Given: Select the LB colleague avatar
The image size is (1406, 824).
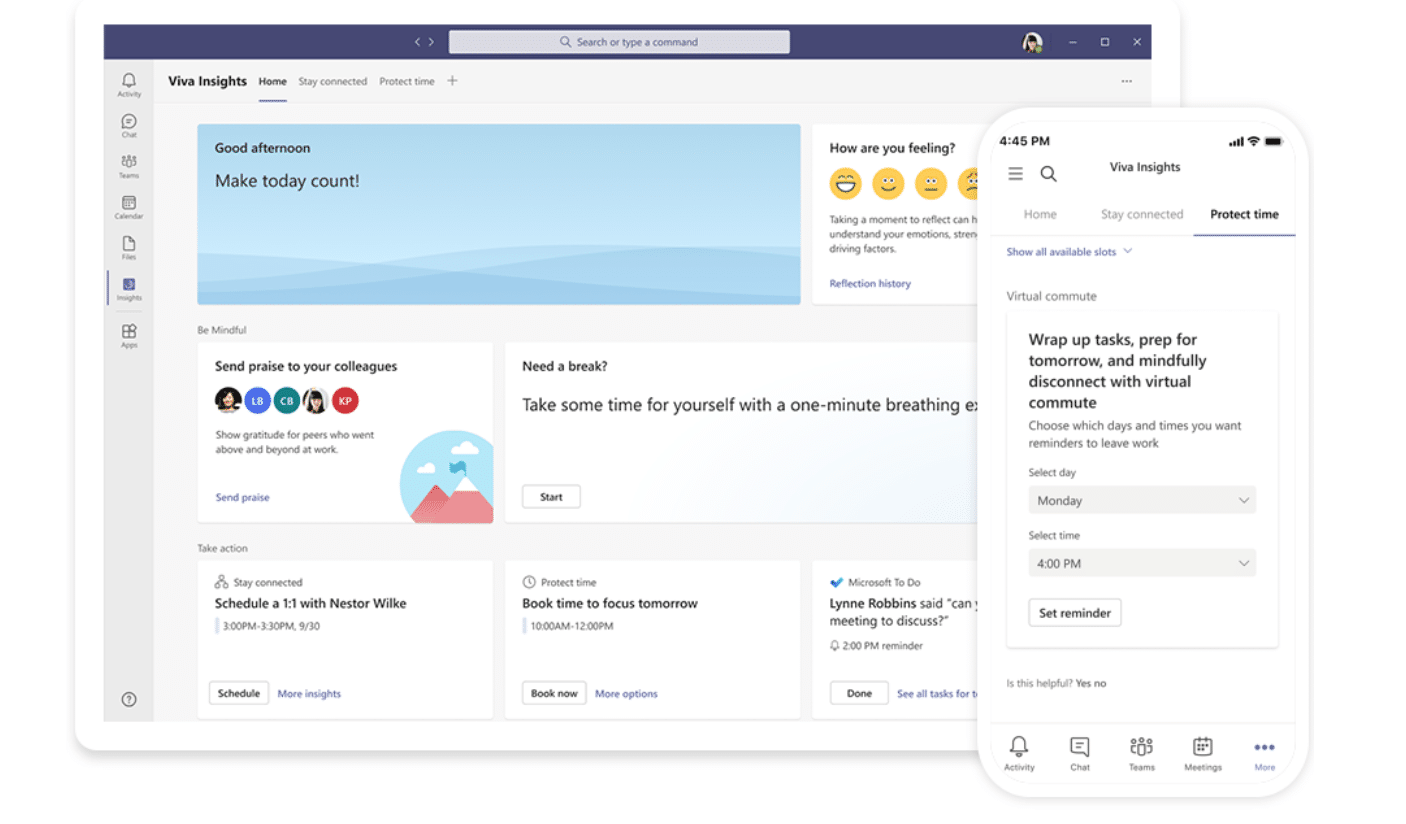Looking at the screenshot, I should (x=258, y=401).
